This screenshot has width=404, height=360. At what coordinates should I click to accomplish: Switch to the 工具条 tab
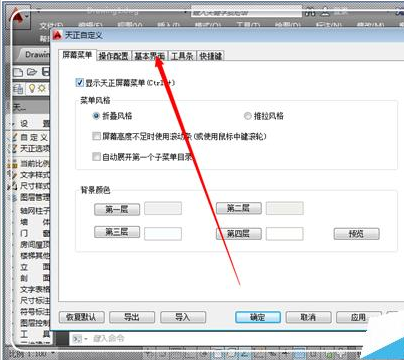pos(182,56)
